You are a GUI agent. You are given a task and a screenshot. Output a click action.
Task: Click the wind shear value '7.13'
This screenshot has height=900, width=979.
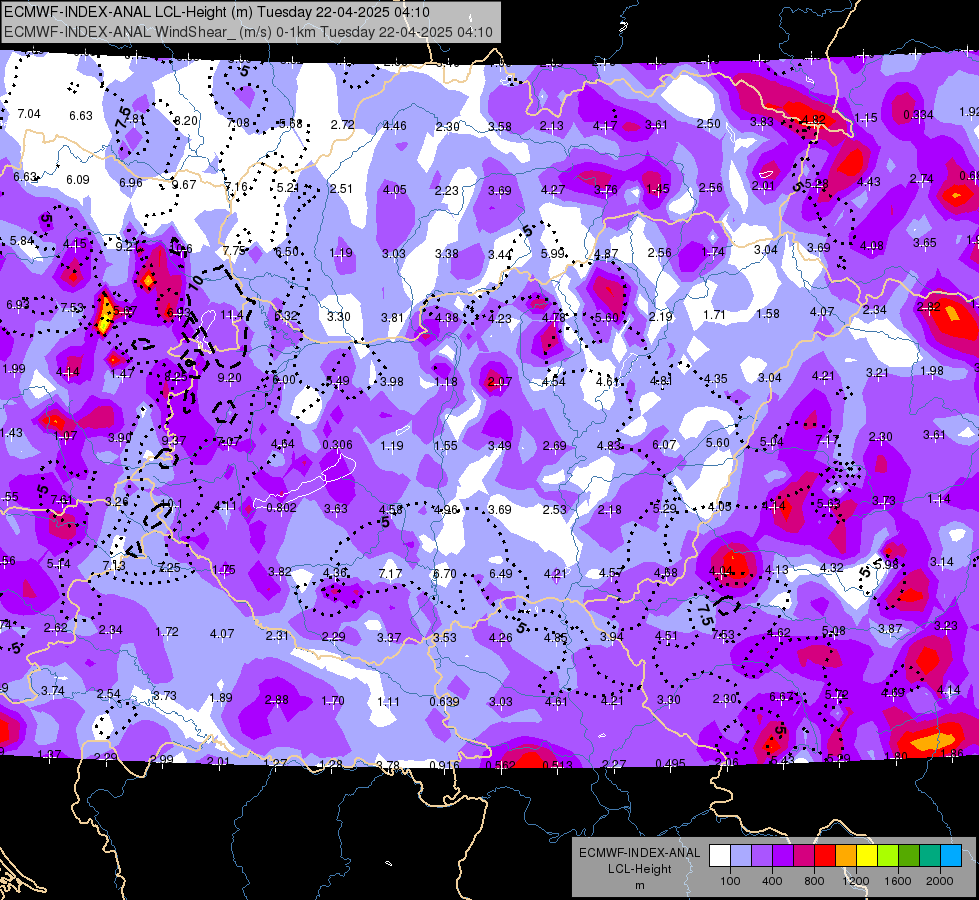[114, 565]
